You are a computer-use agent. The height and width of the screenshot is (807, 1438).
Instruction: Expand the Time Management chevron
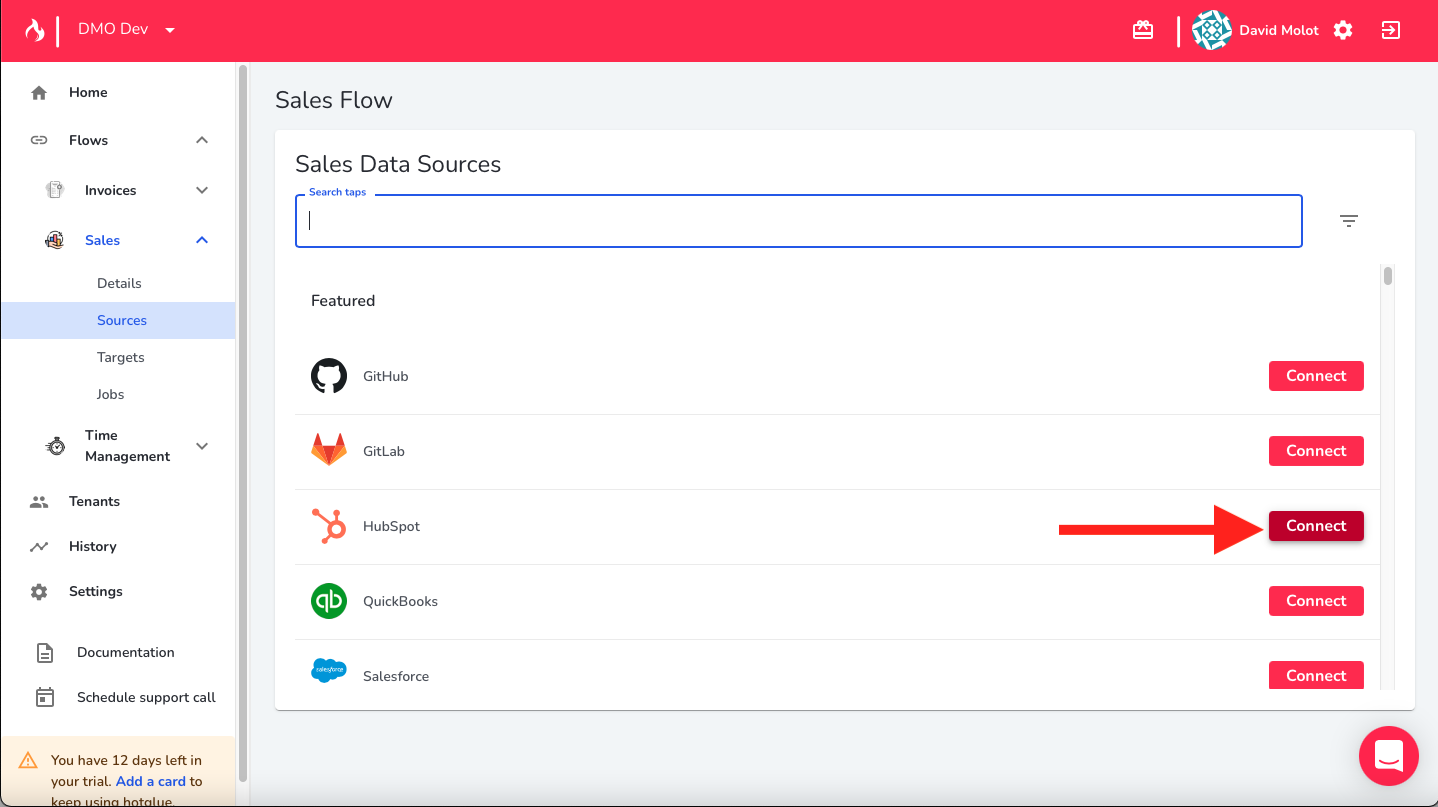pos(202,446)
